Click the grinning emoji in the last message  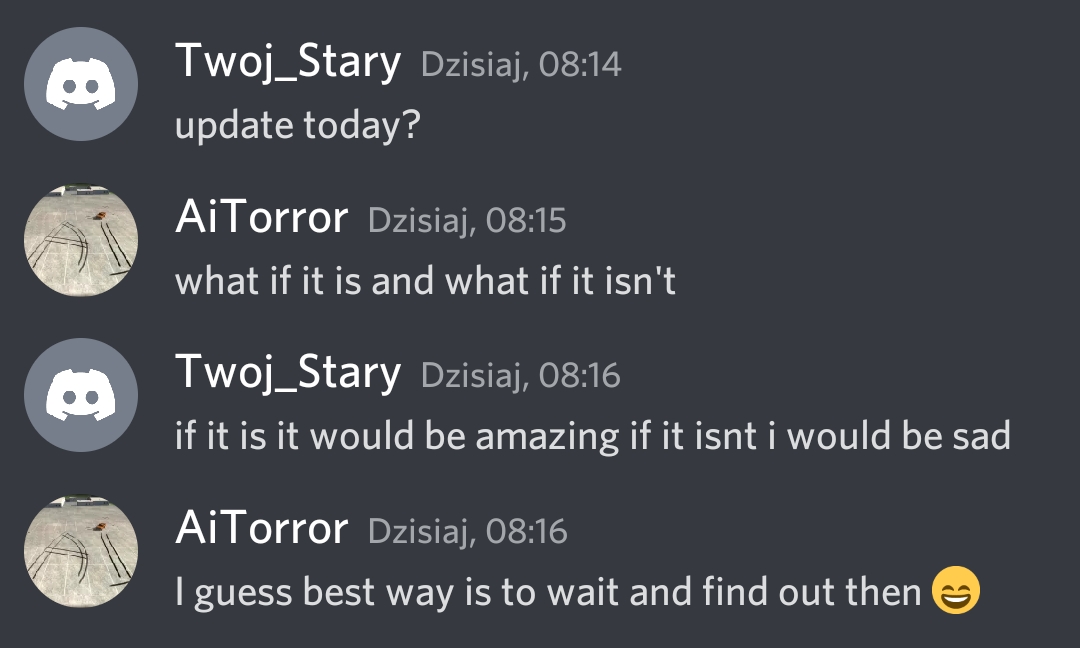955,590
